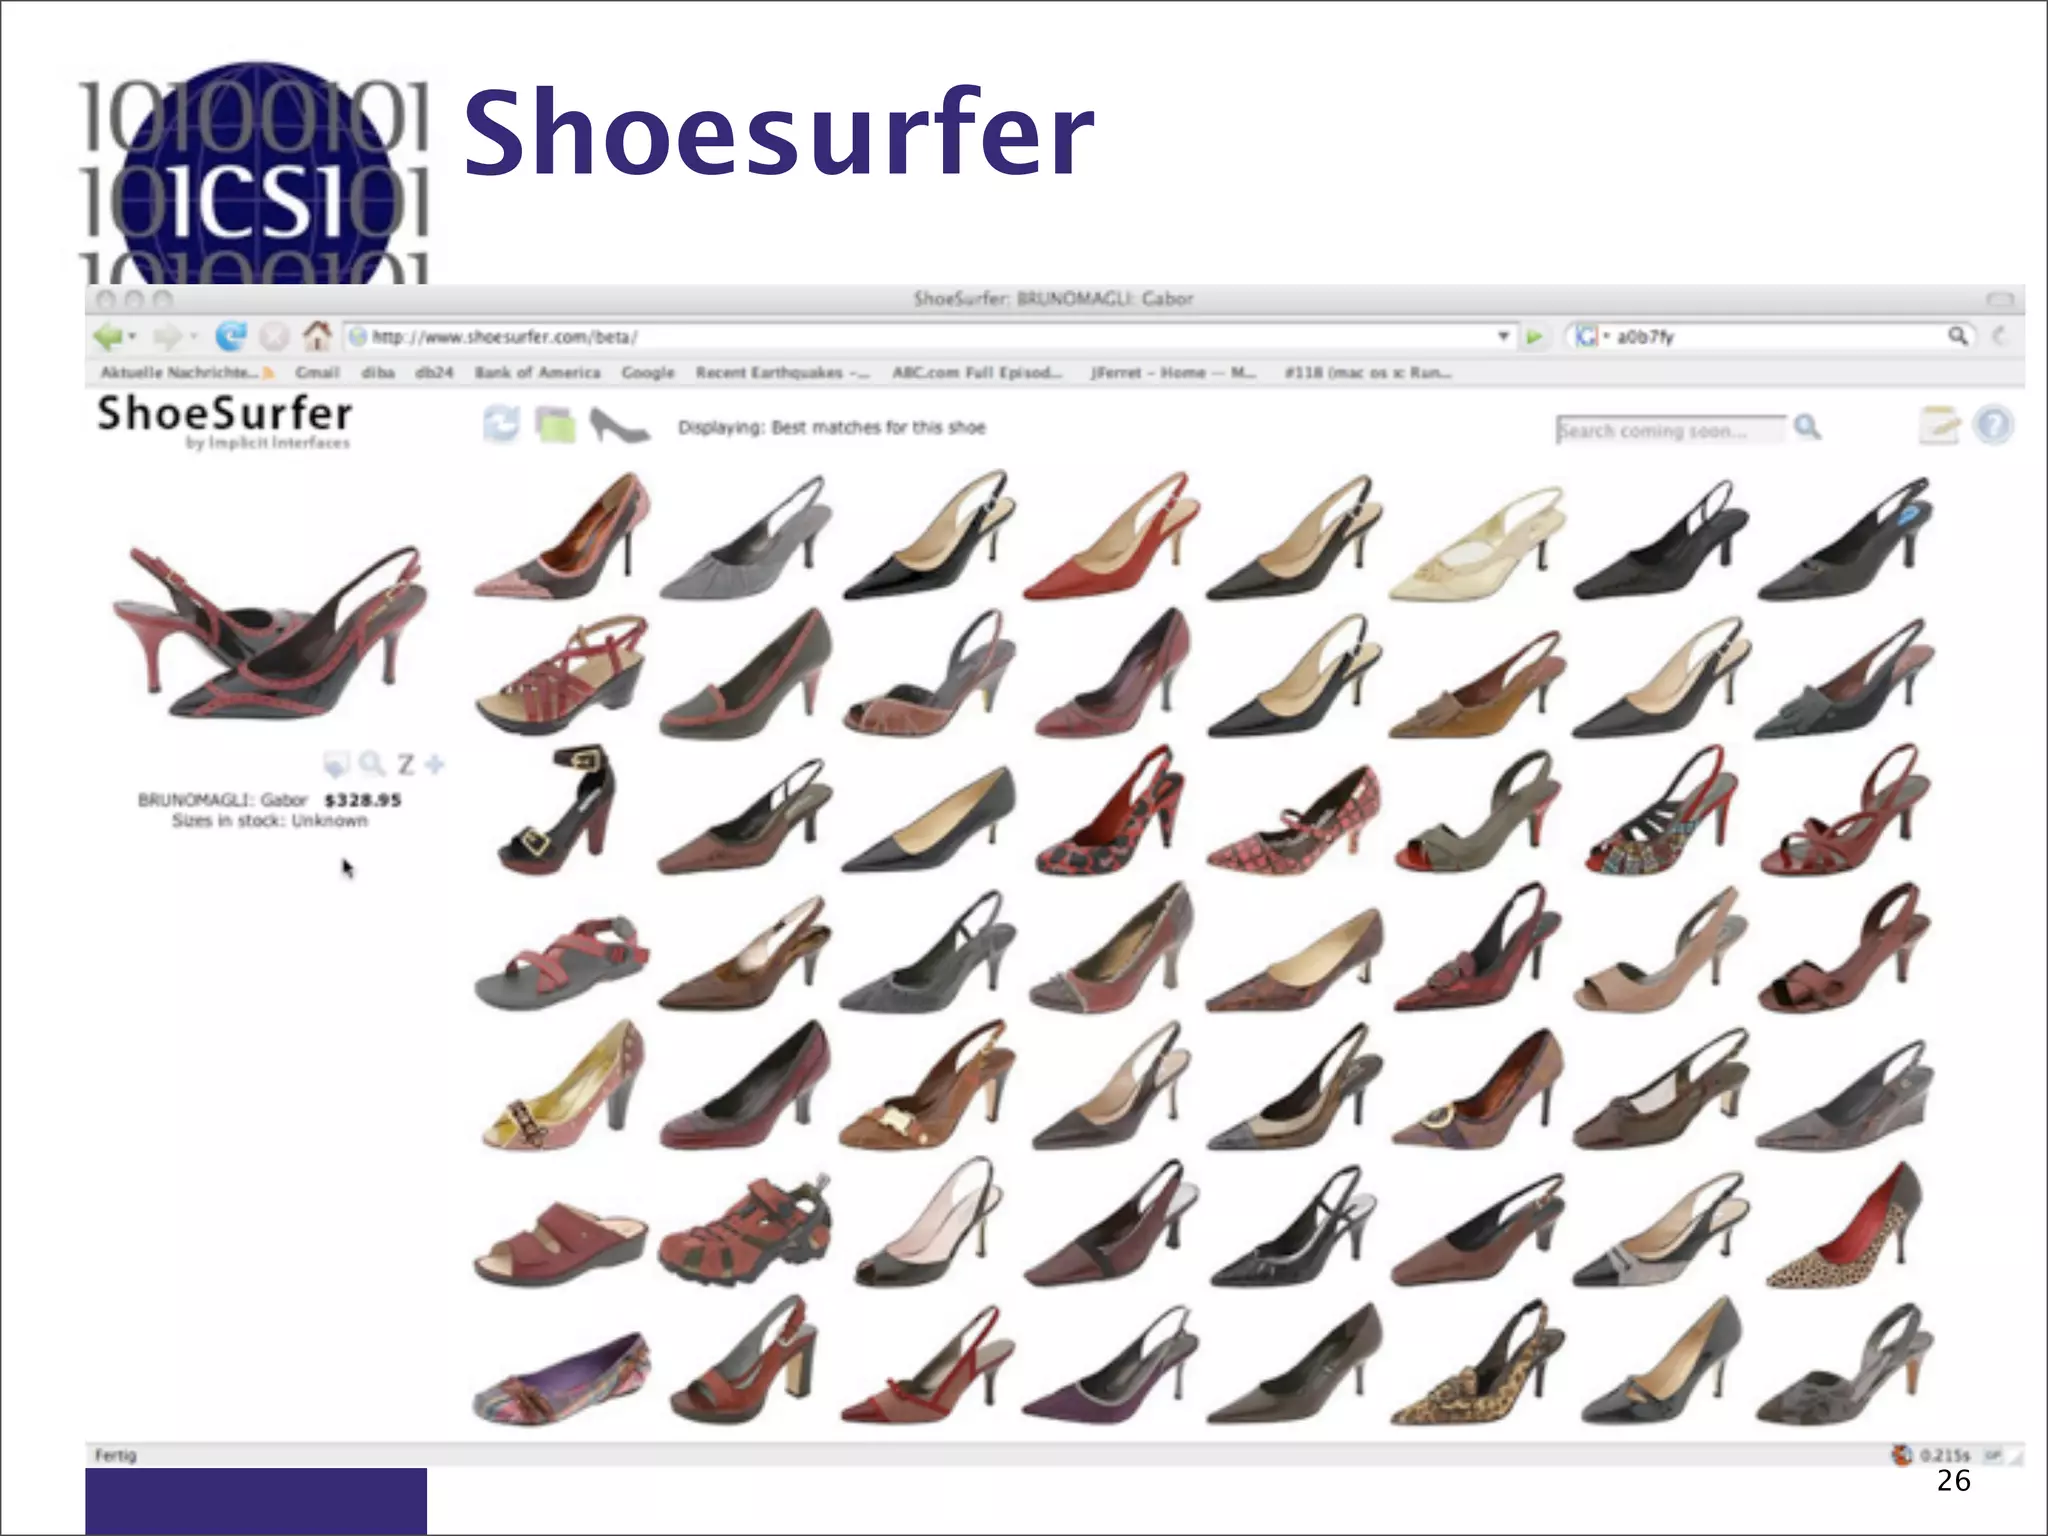Click the $328.95 price
The image size is (2048, 1536).
[363, 800]
